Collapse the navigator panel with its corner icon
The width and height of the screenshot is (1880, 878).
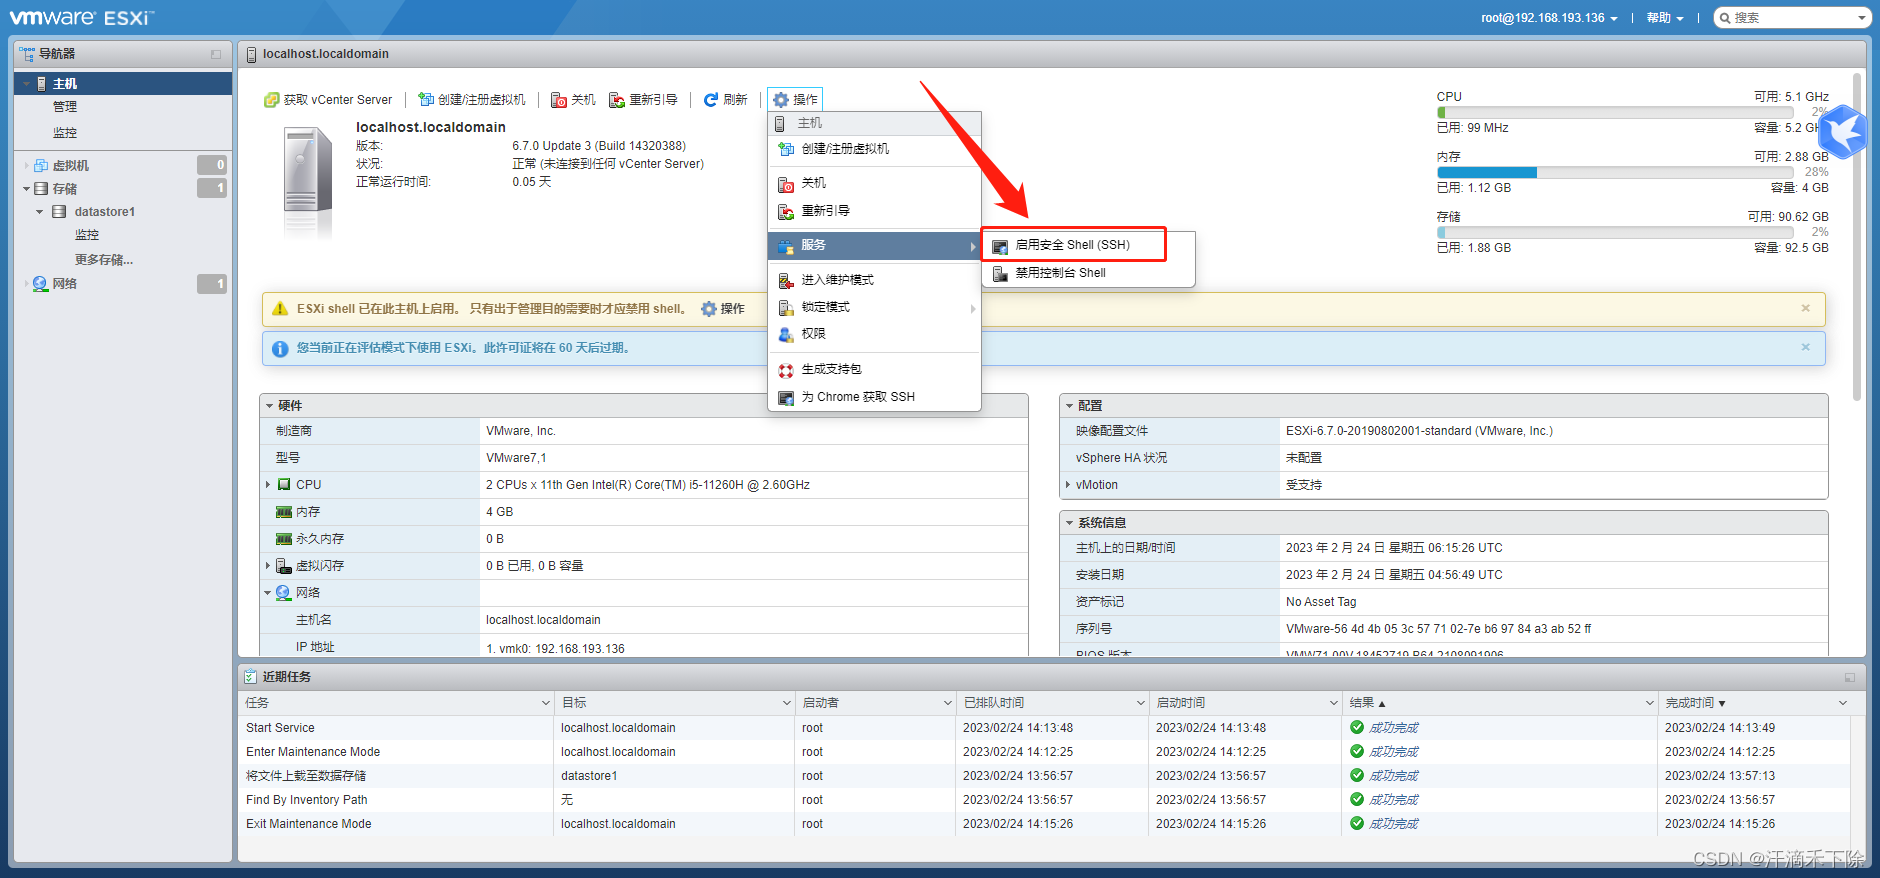click(x=216, y=54)
